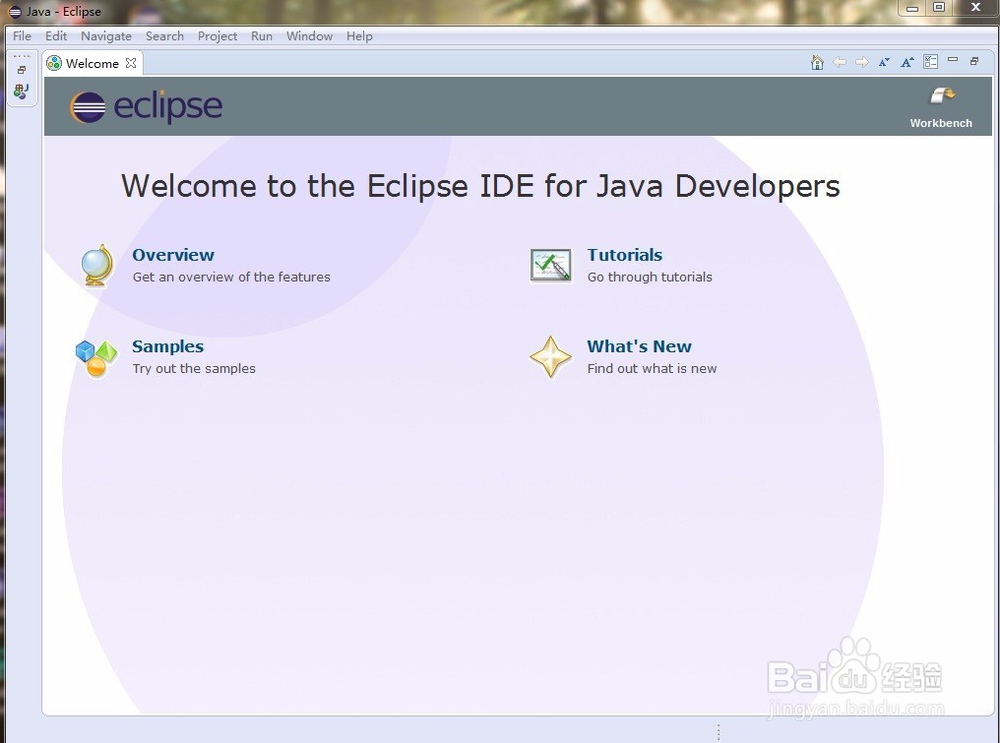Open the Search menu
Viewport: 1000px width, 743px height.
[165, 36]
